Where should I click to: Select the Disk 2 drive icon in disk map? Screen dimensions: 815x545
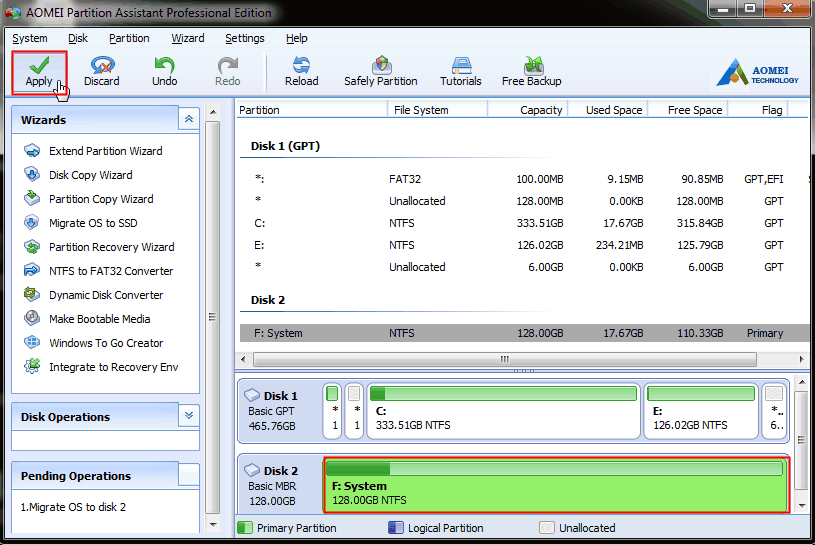252,470
